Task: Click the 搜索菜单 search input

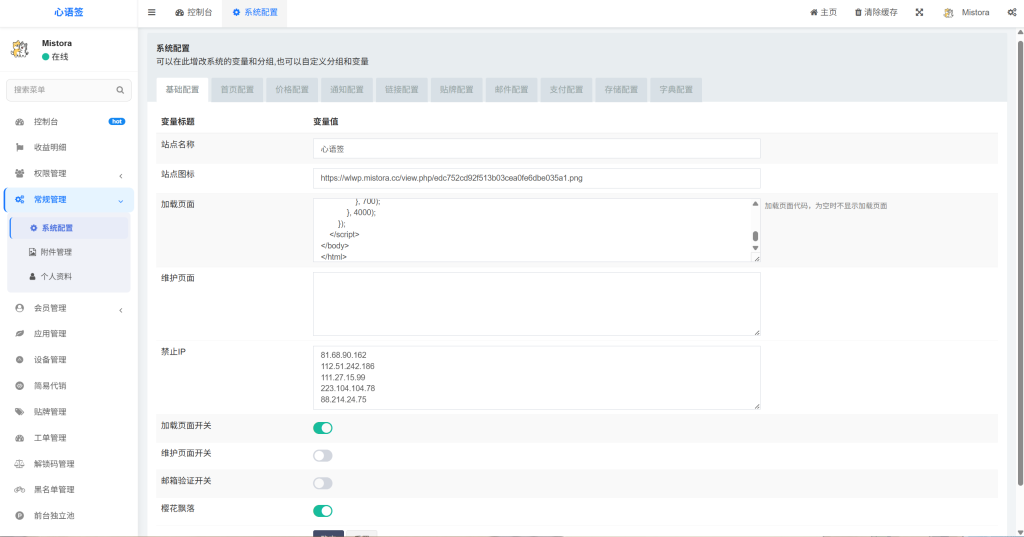Action: [69, 90]
